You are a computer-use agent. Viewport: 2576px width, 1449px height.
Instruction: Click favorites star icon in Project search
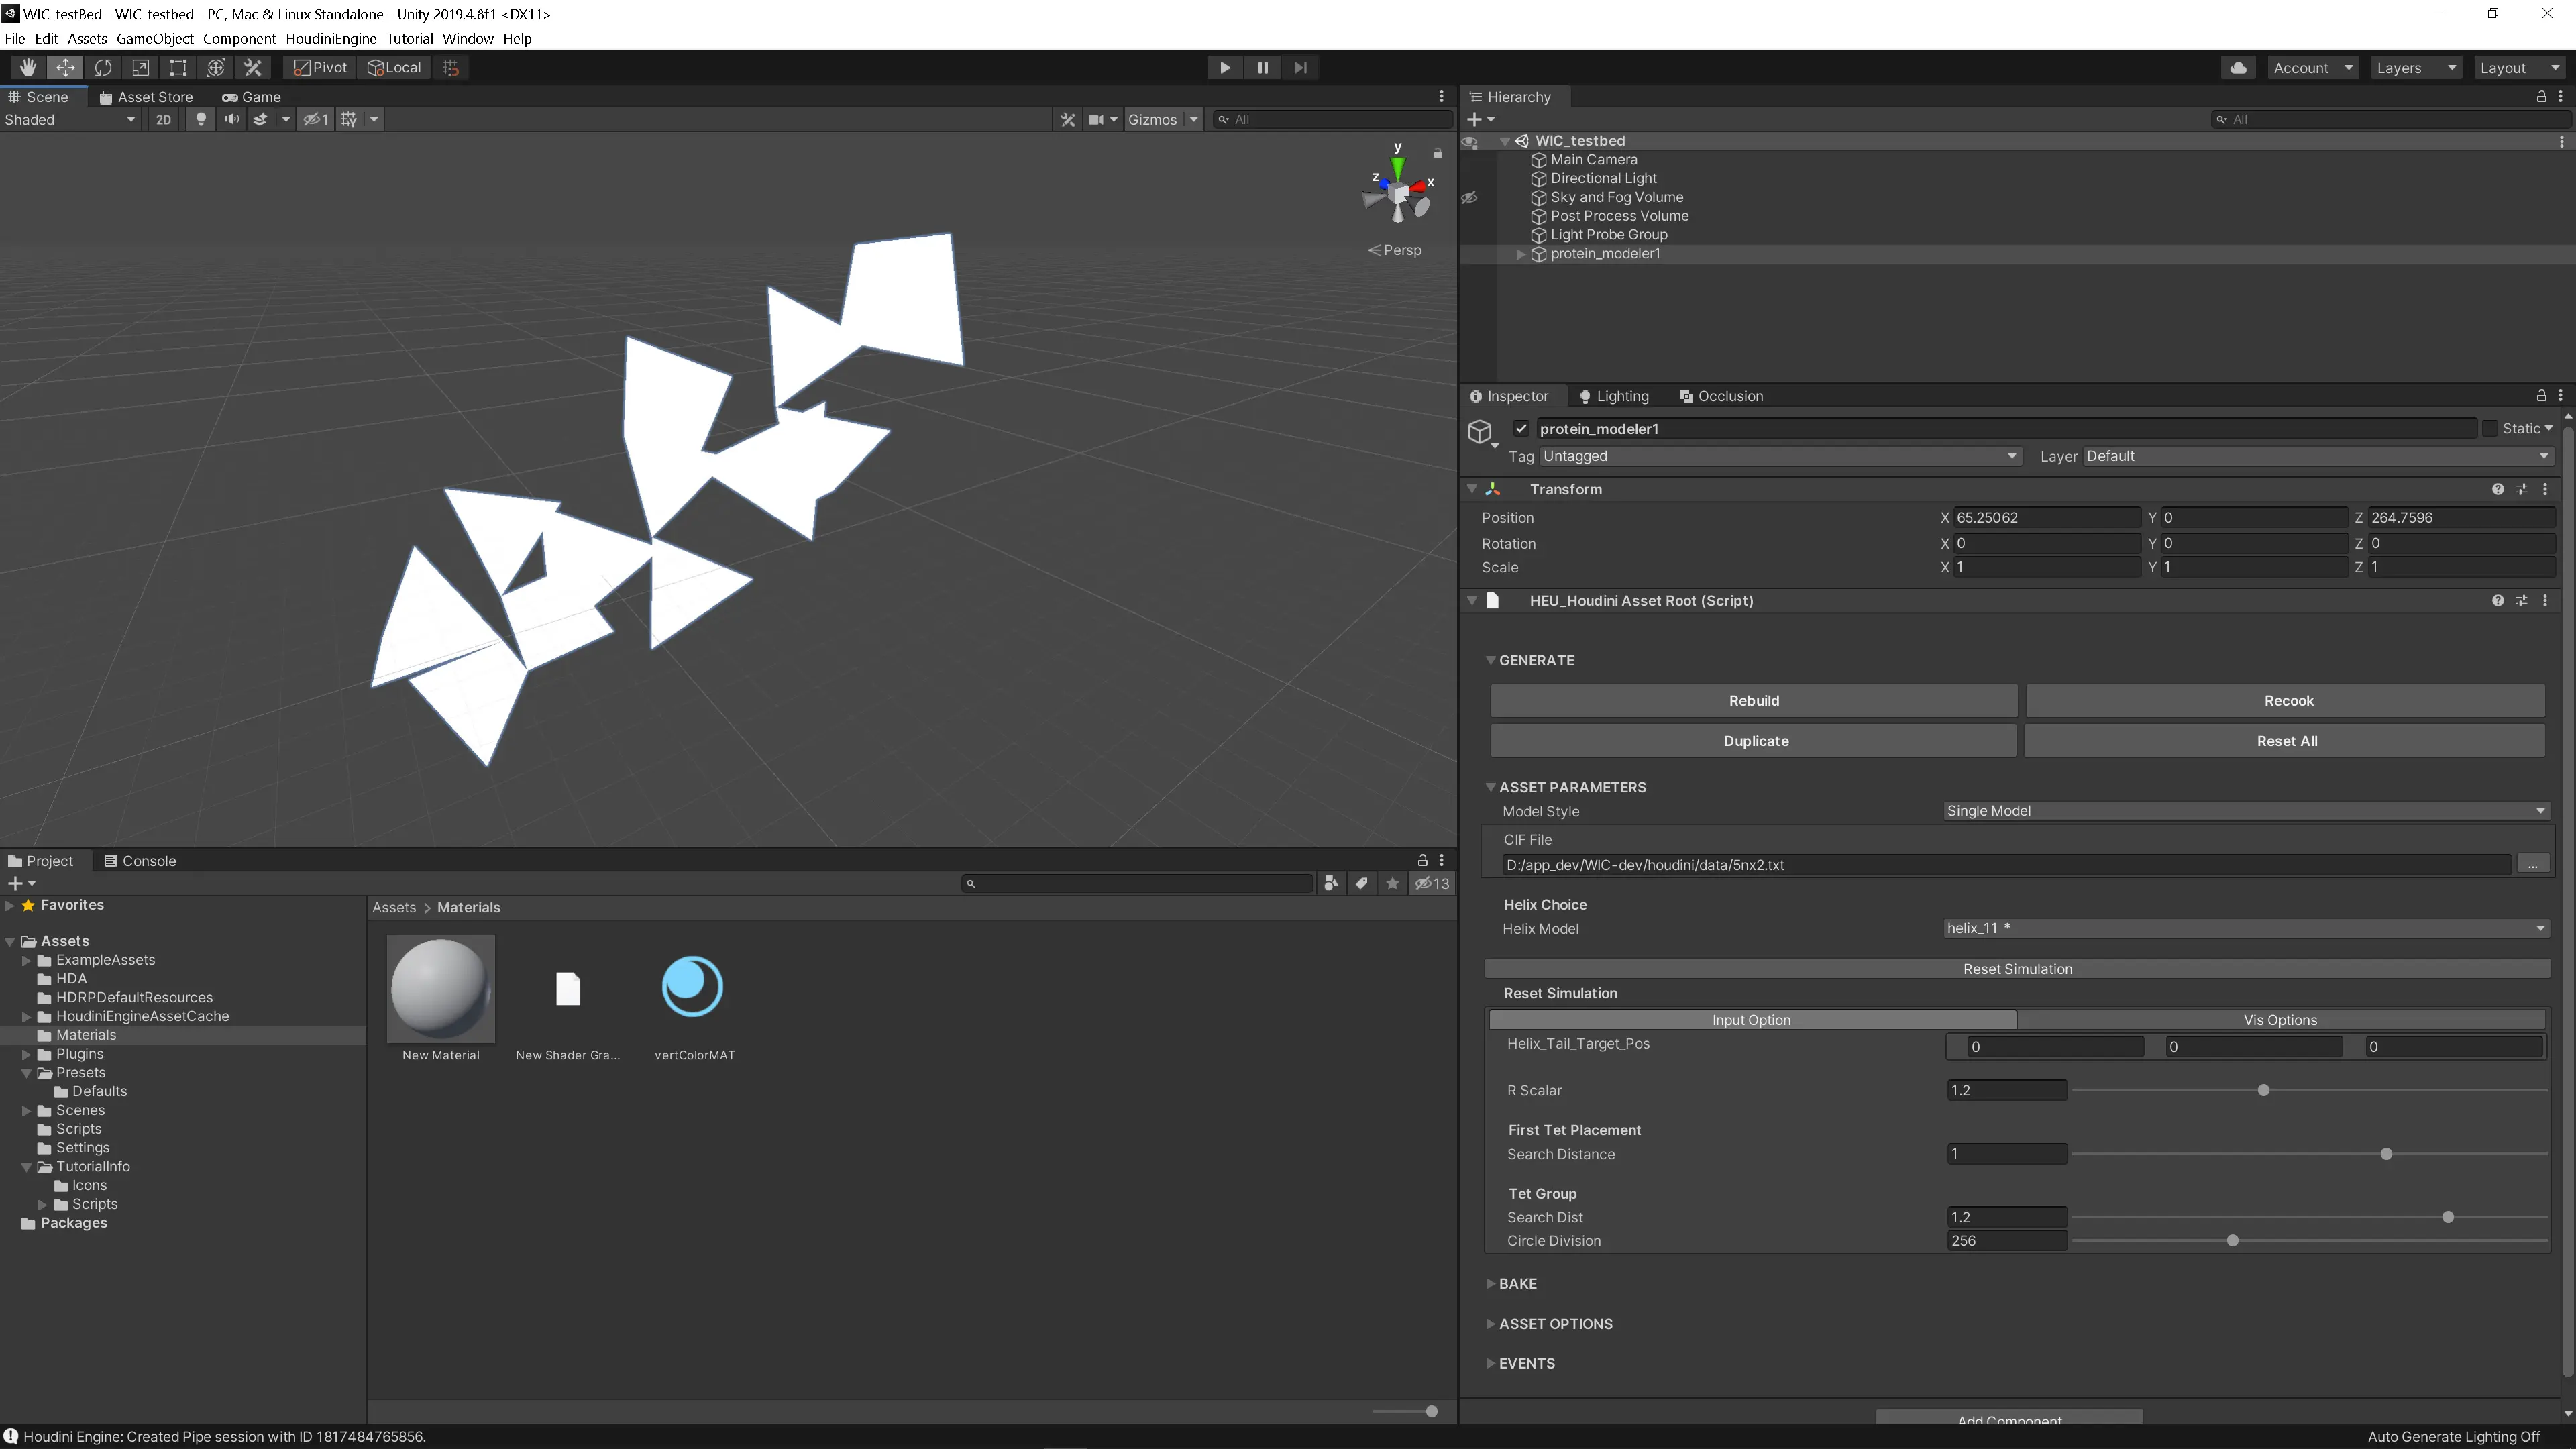tap(1392, 883)
